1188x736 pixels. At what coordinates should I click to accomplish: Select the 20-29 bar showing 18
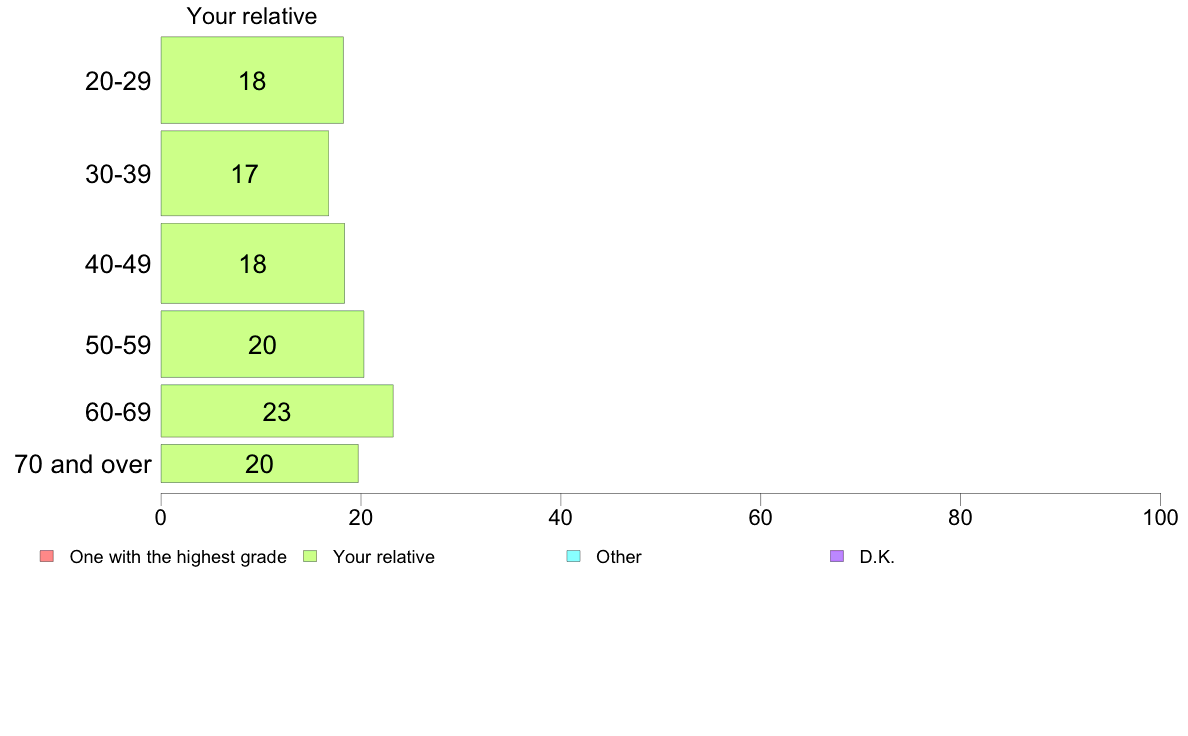tap(252, 80)
